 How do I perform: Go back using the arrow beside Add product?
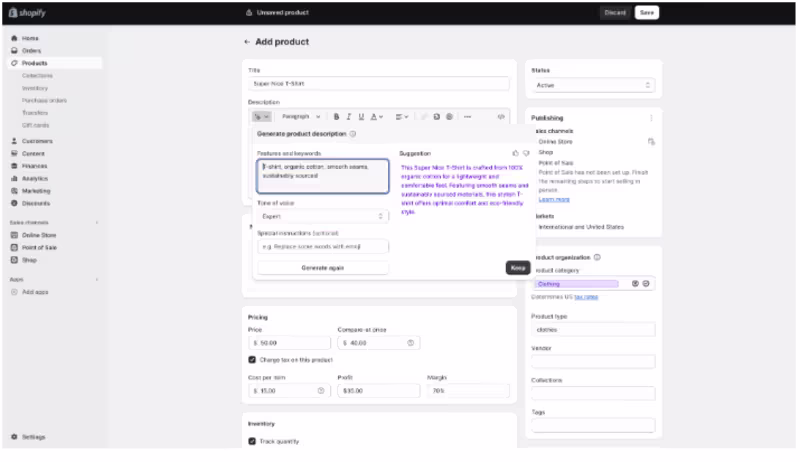click(247, 42)
